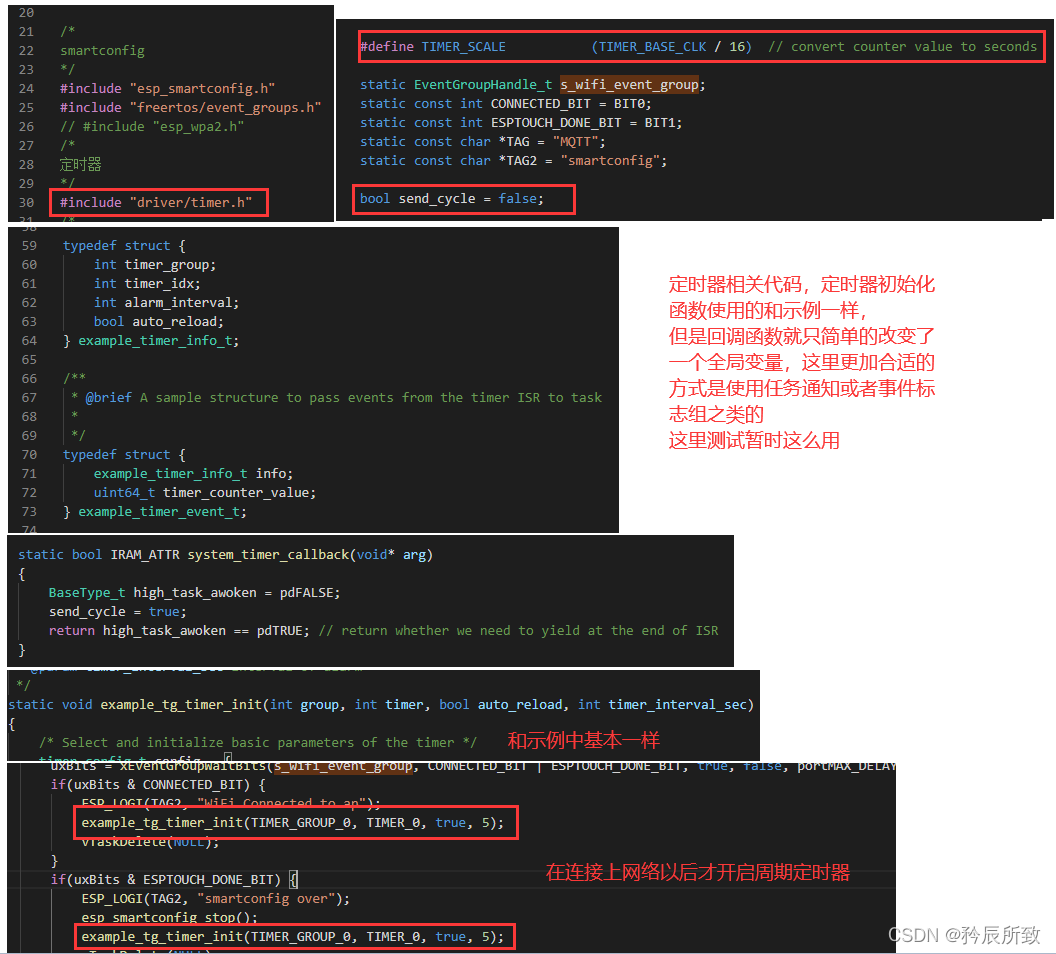Click the Chinese comment '定时器' on line 28
This screenshot has height=954, width=1056.
(x=80, y=164)
